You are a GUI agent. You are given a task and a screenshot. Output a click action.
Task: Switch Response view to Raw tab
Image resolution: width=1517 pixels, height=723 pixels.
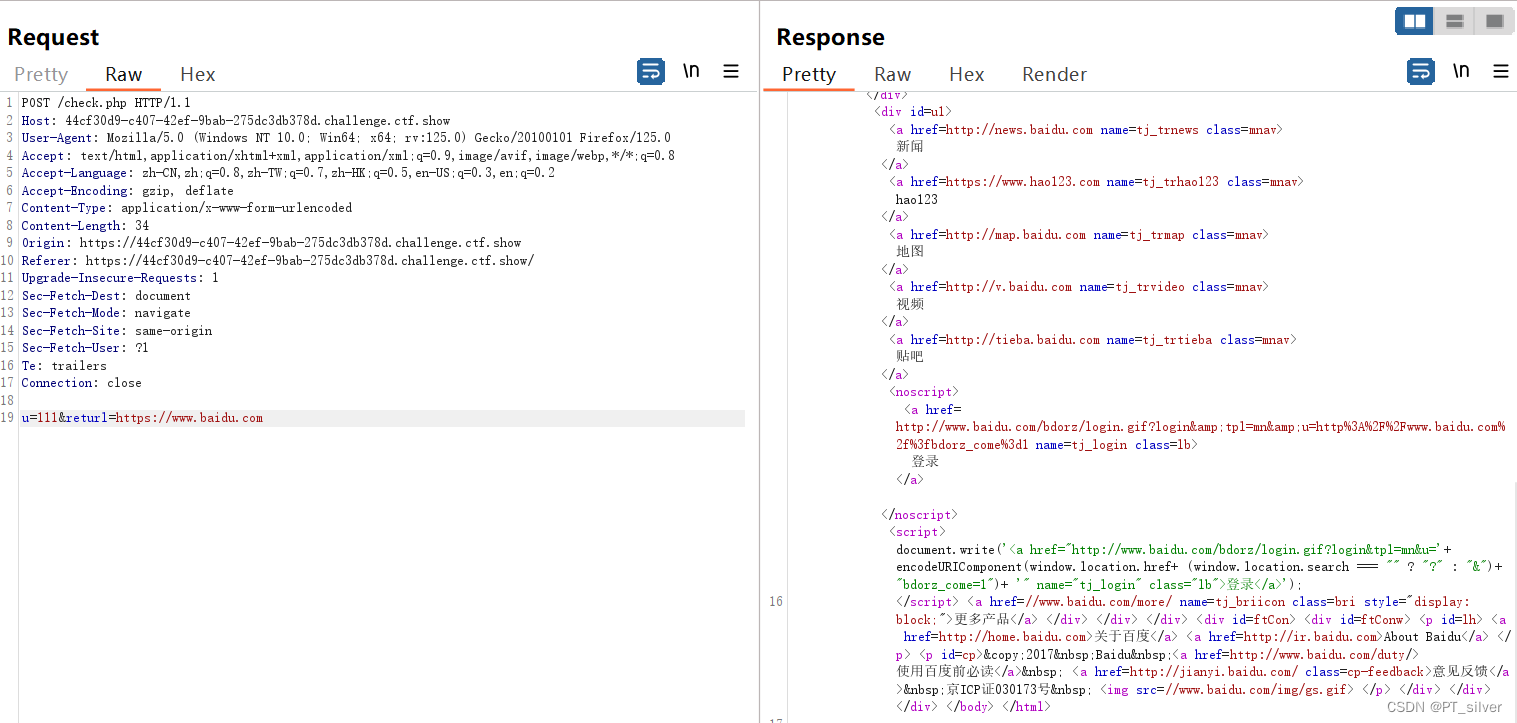(x=893, y=74)
